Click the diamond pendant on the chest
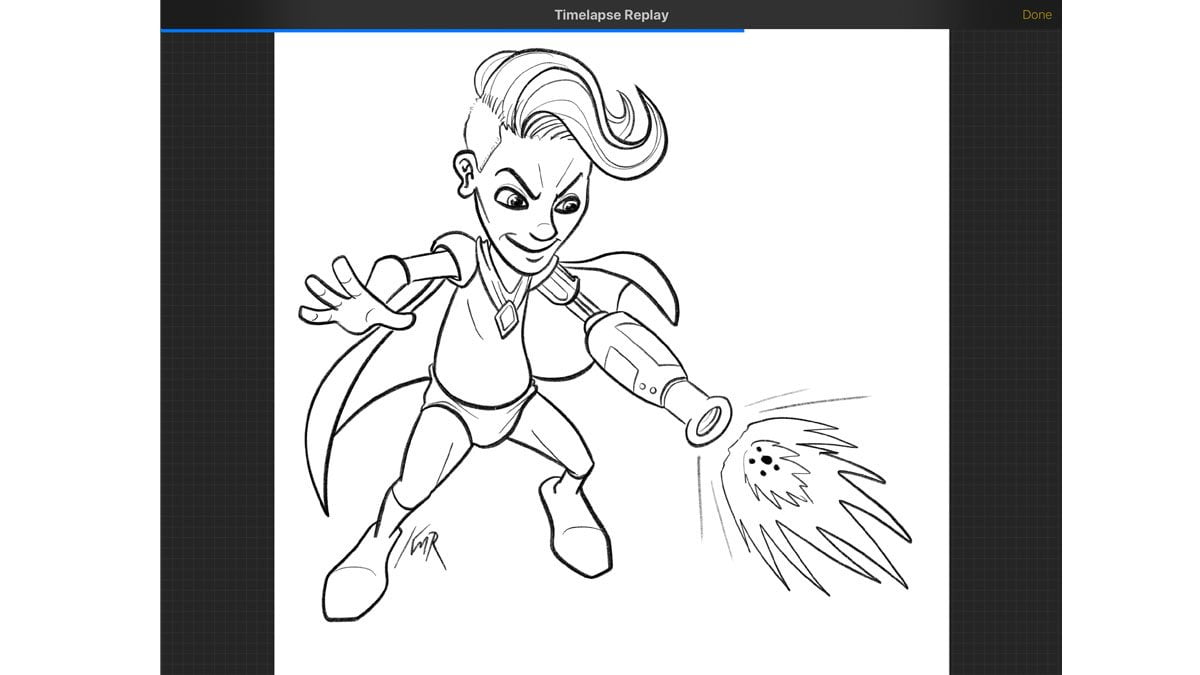 click(x=507, y=320)
